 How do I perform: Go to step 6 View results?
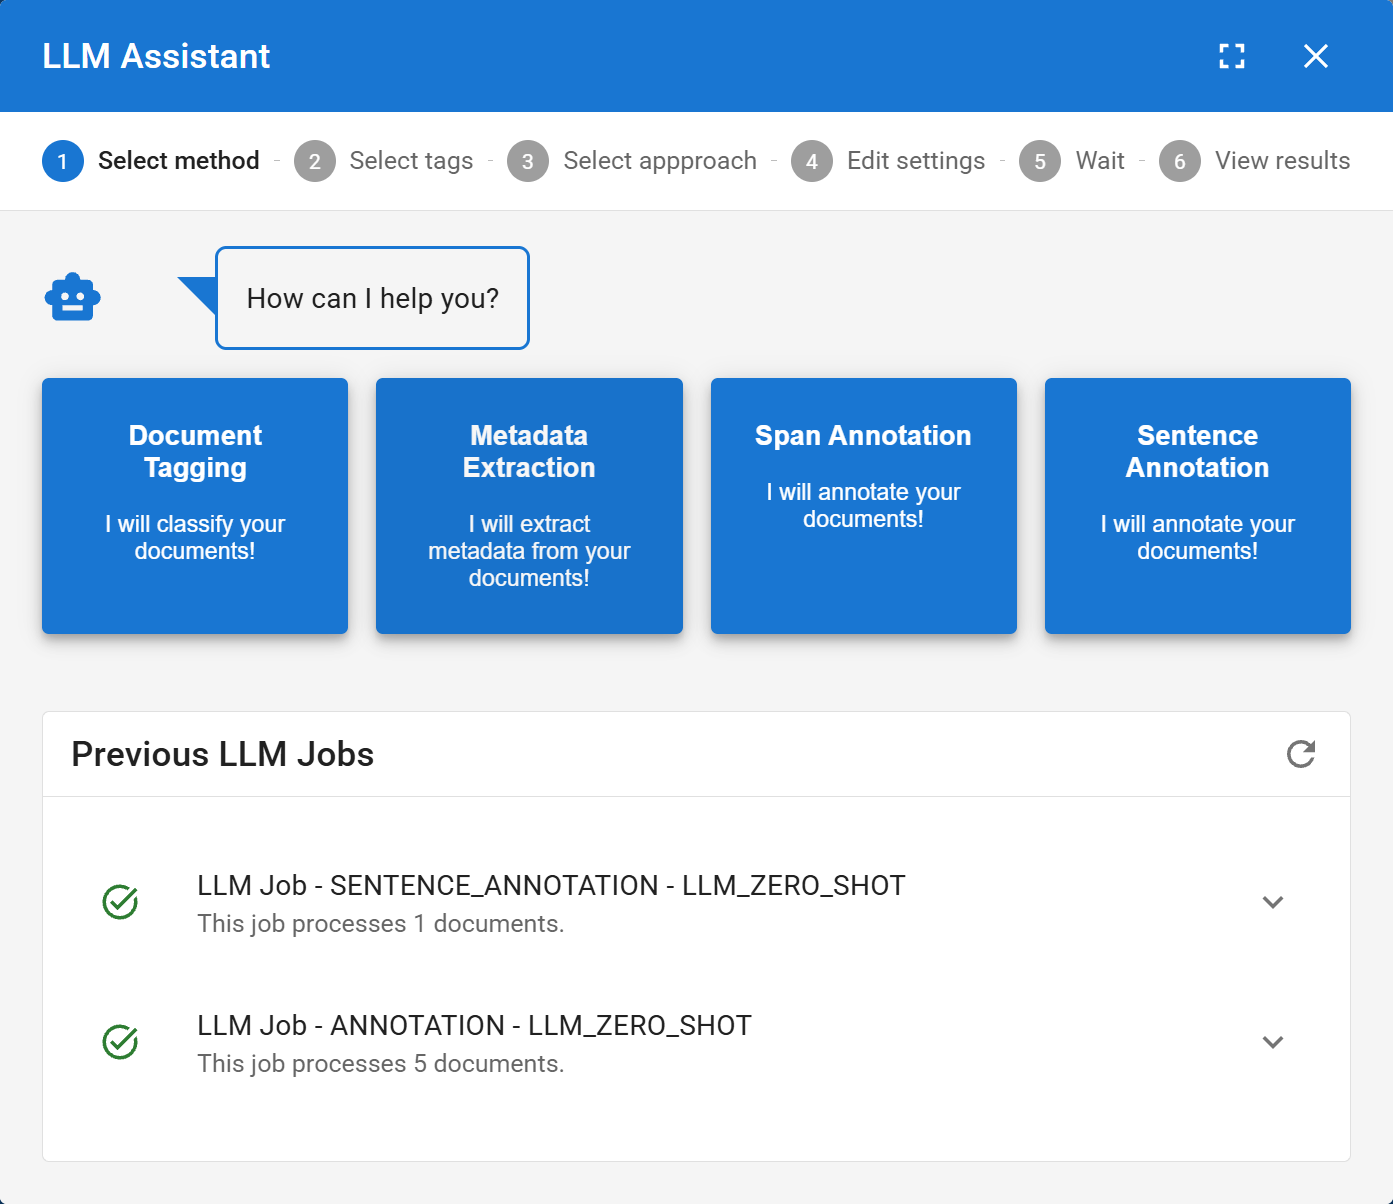[1255, 161]
